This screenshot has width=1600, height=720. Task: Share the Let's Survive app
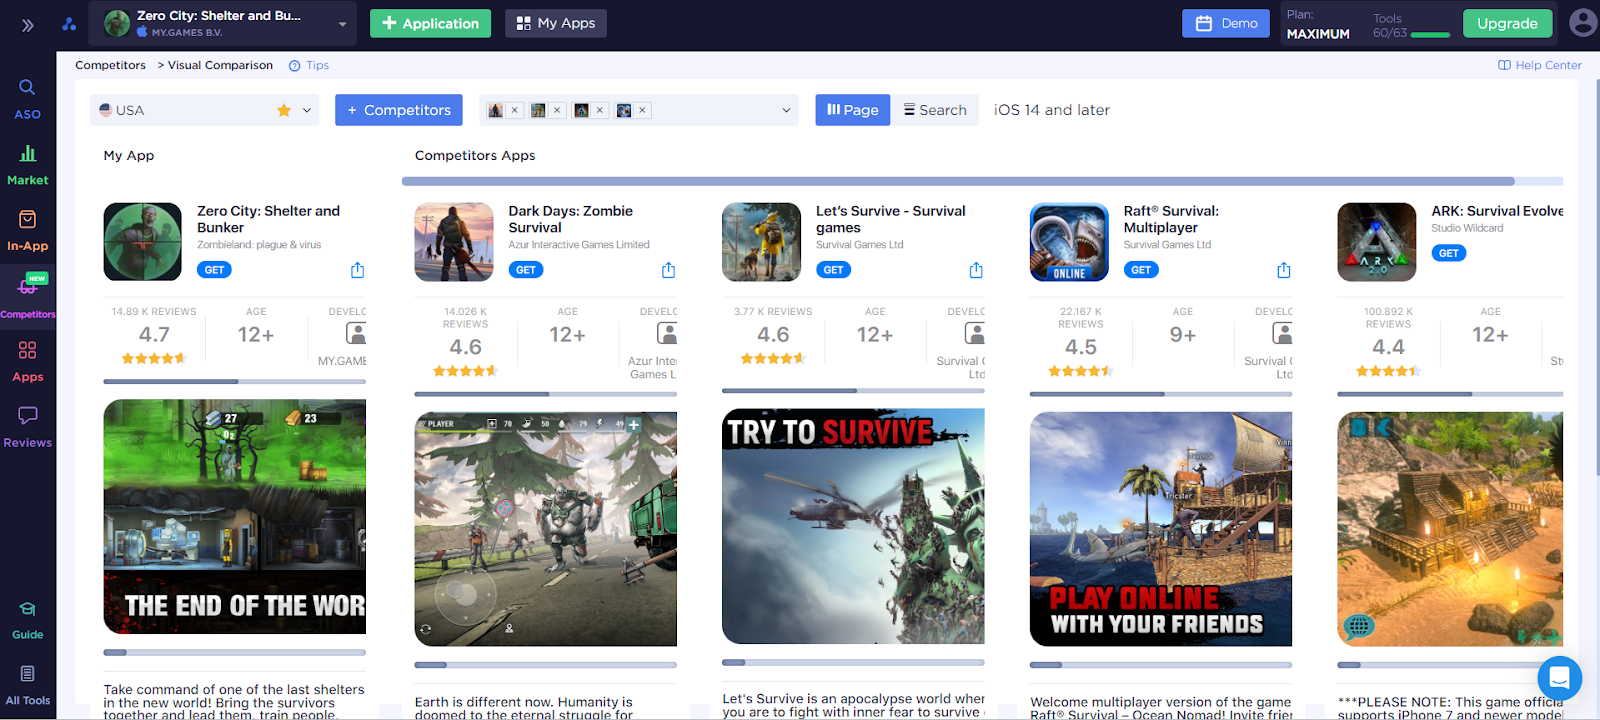976,270
